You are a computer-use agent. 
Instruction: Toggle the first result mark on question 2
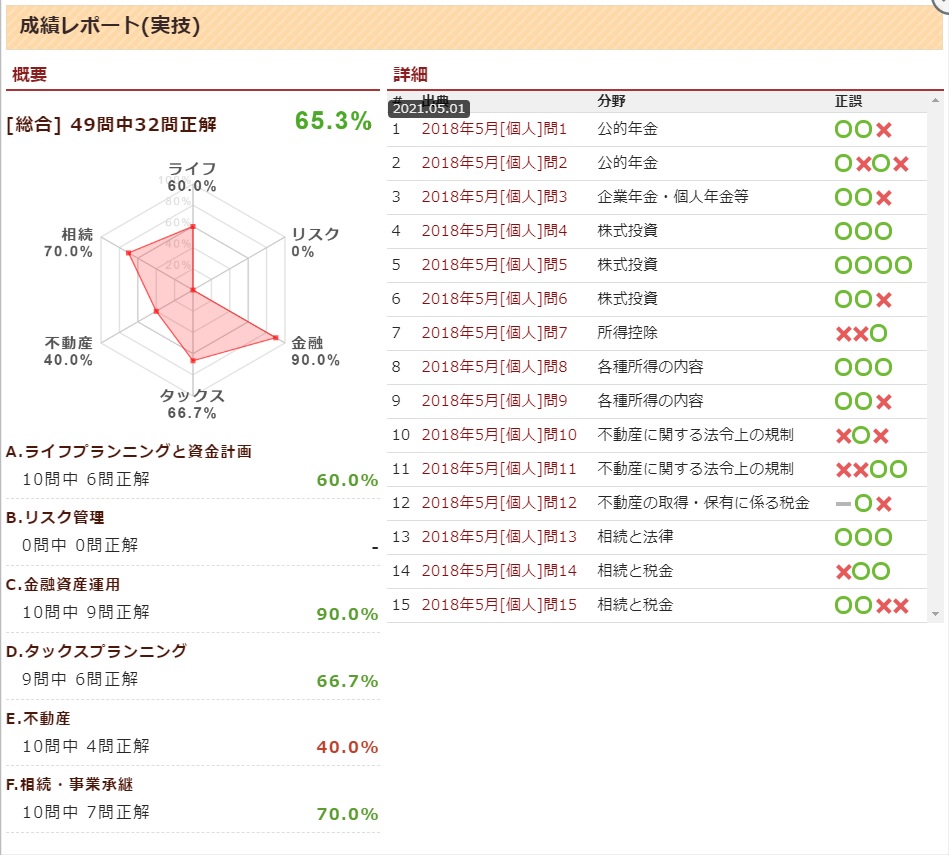pos(842,163)
